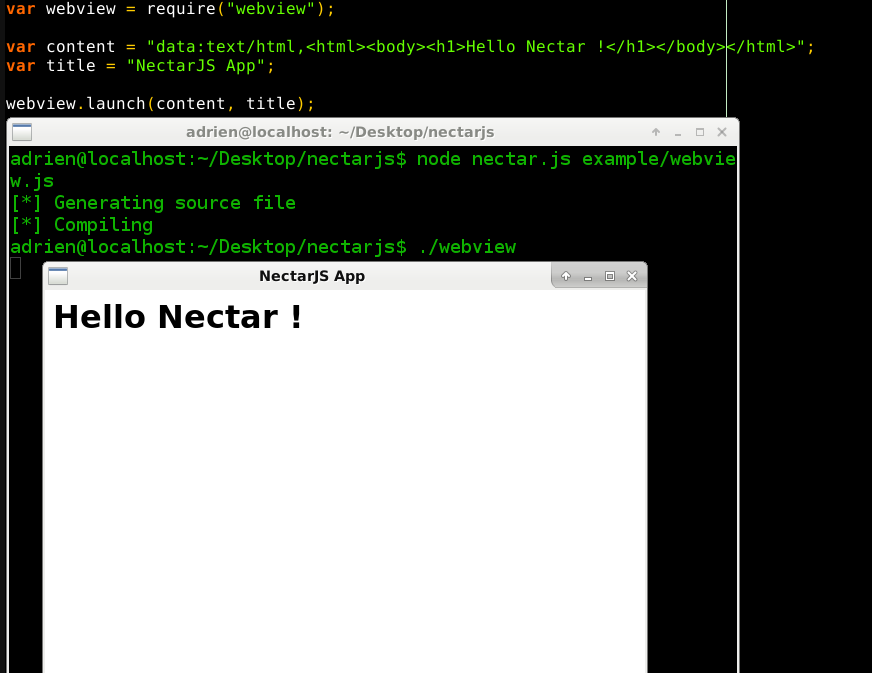Viewport: 872px width, 673px height.
Task: Maximize the terminal window
Action: click(x=699, y=131)
